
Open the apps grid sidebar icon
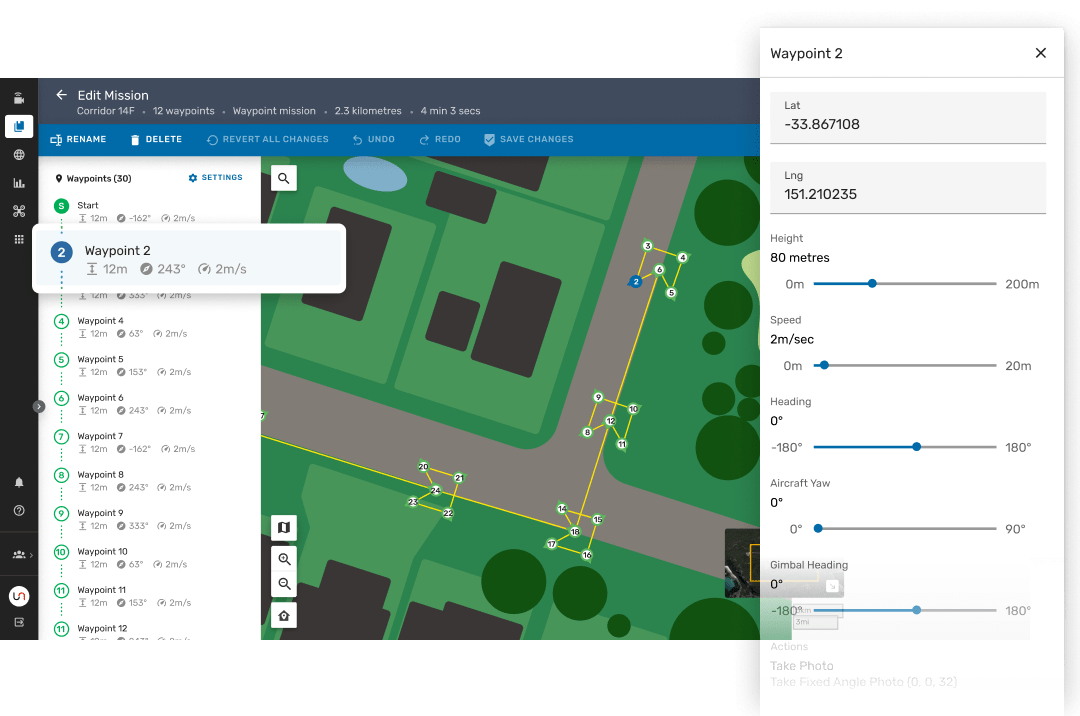click(19, 240)
